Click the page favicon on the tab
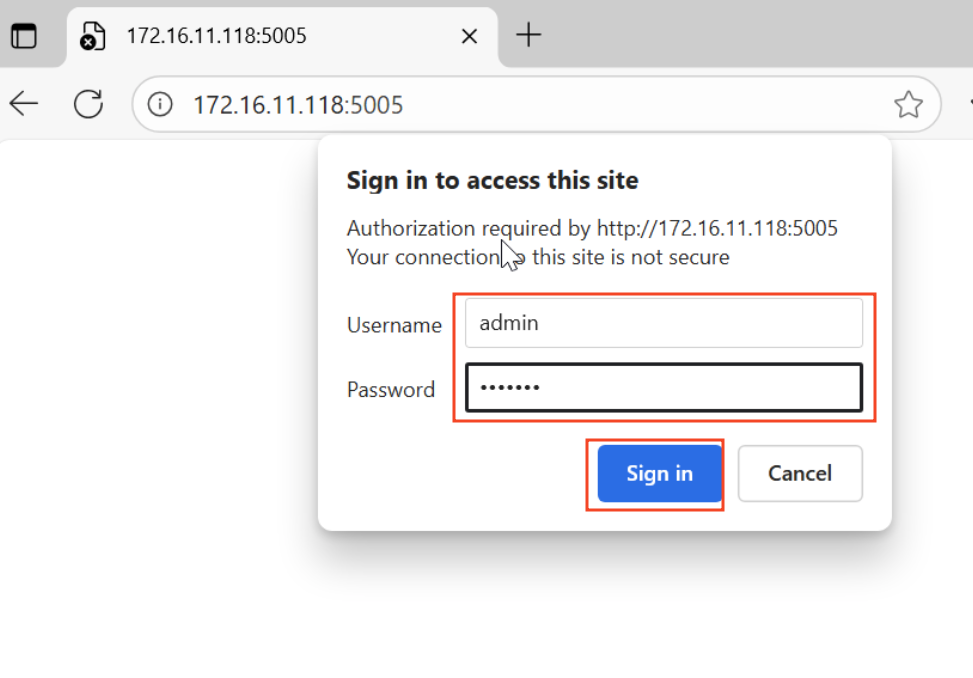This screenshot has width=973, height=678. pos(92,36)
